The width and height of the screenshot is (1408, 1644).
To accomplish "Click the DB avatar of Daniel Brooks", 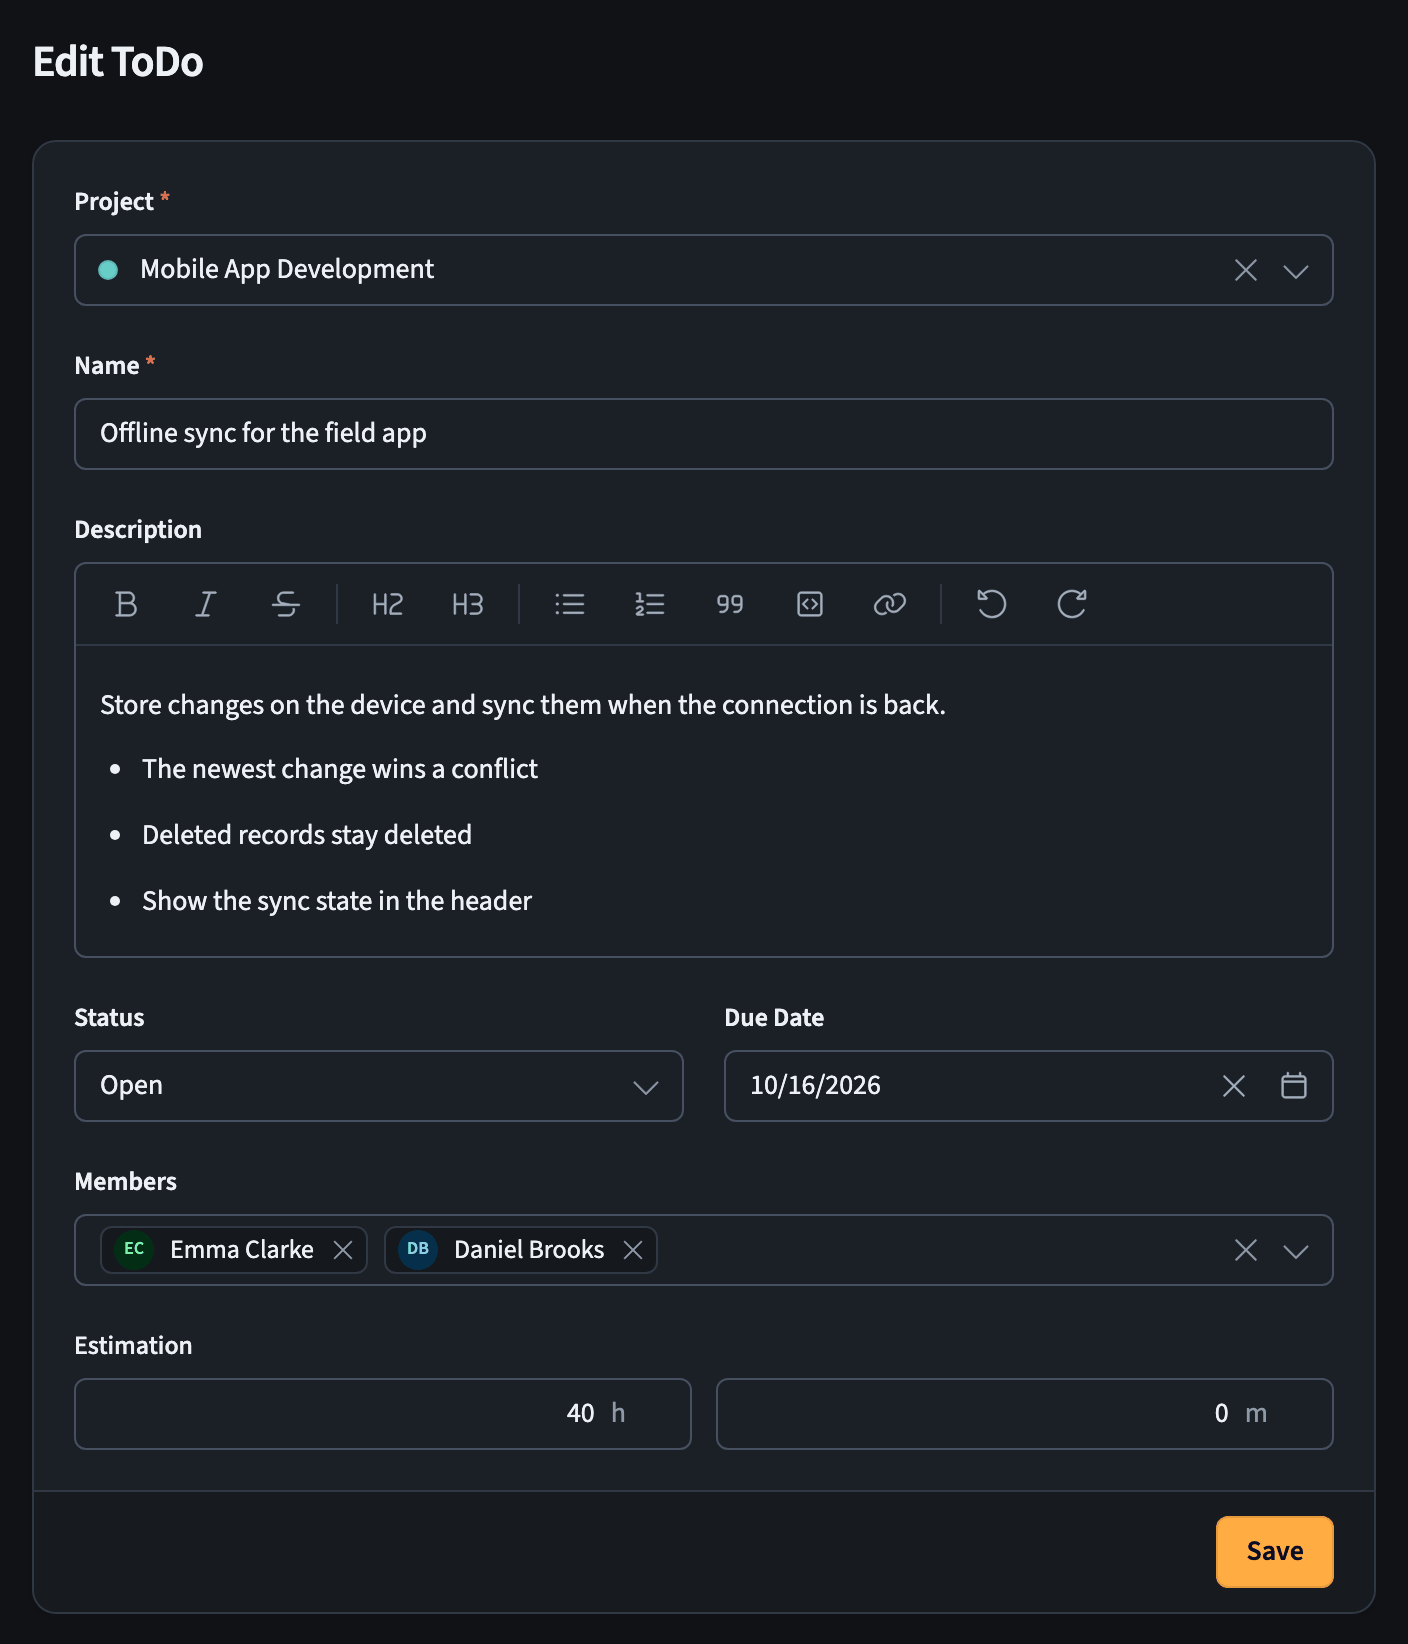I will pyautogui.click(x=418, y=1249).
